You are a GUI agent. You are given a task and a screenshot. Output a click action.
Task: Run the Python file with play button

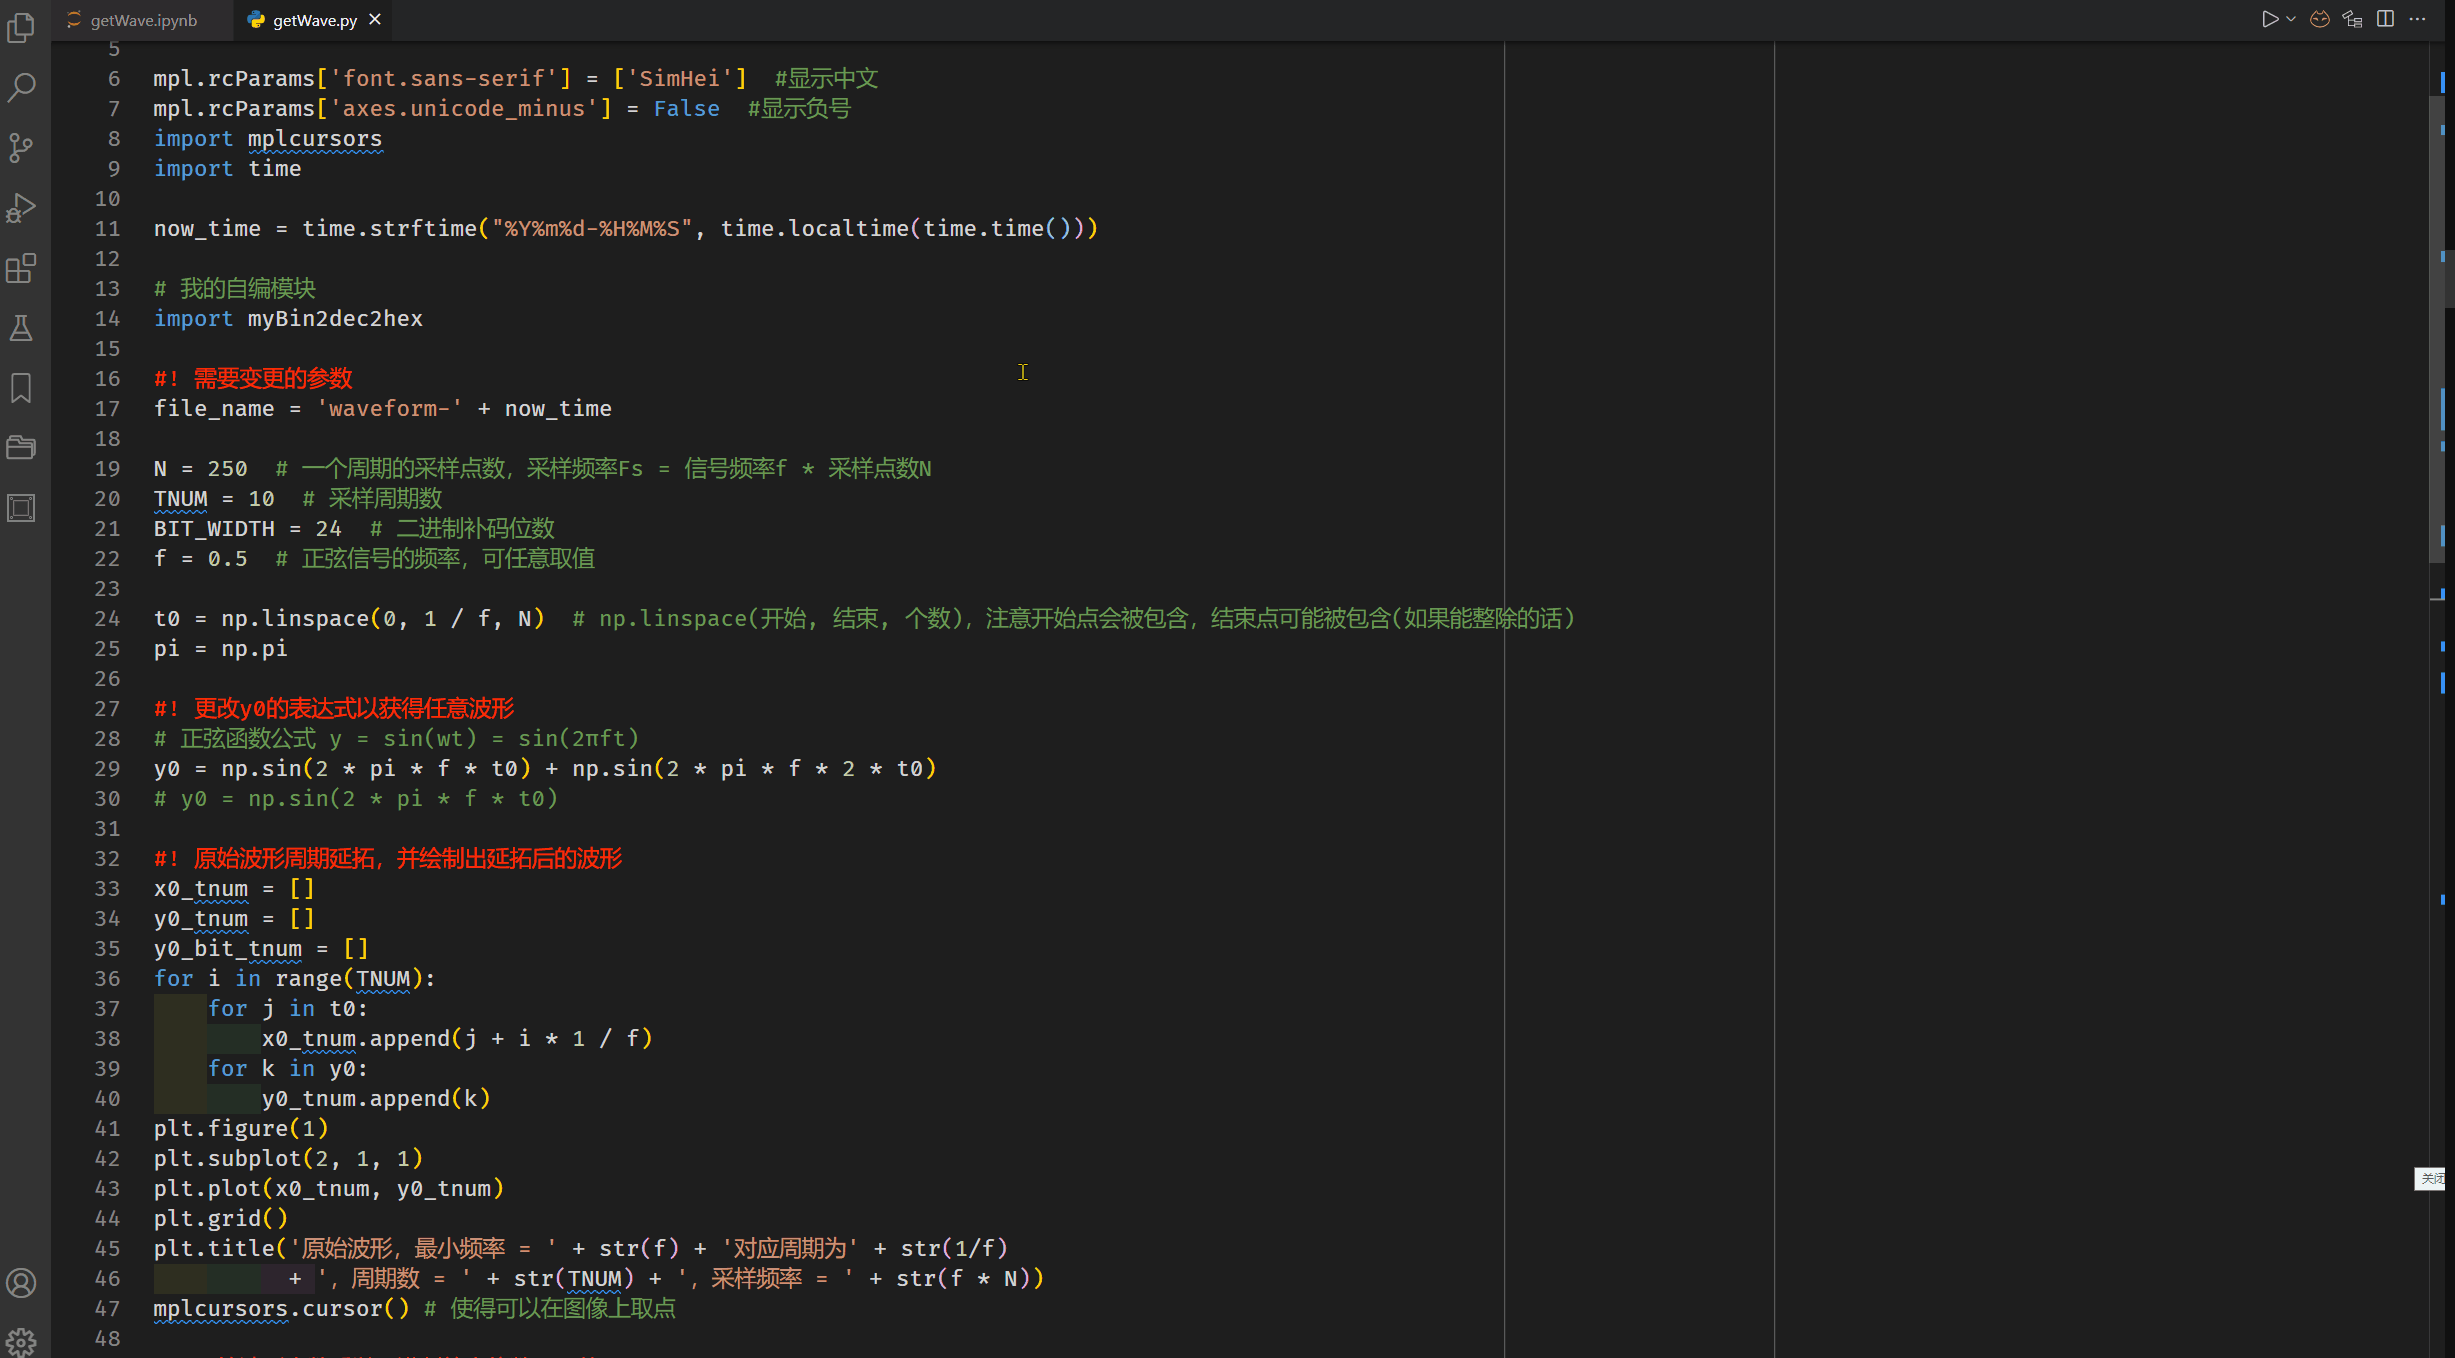click(2269, 19)
